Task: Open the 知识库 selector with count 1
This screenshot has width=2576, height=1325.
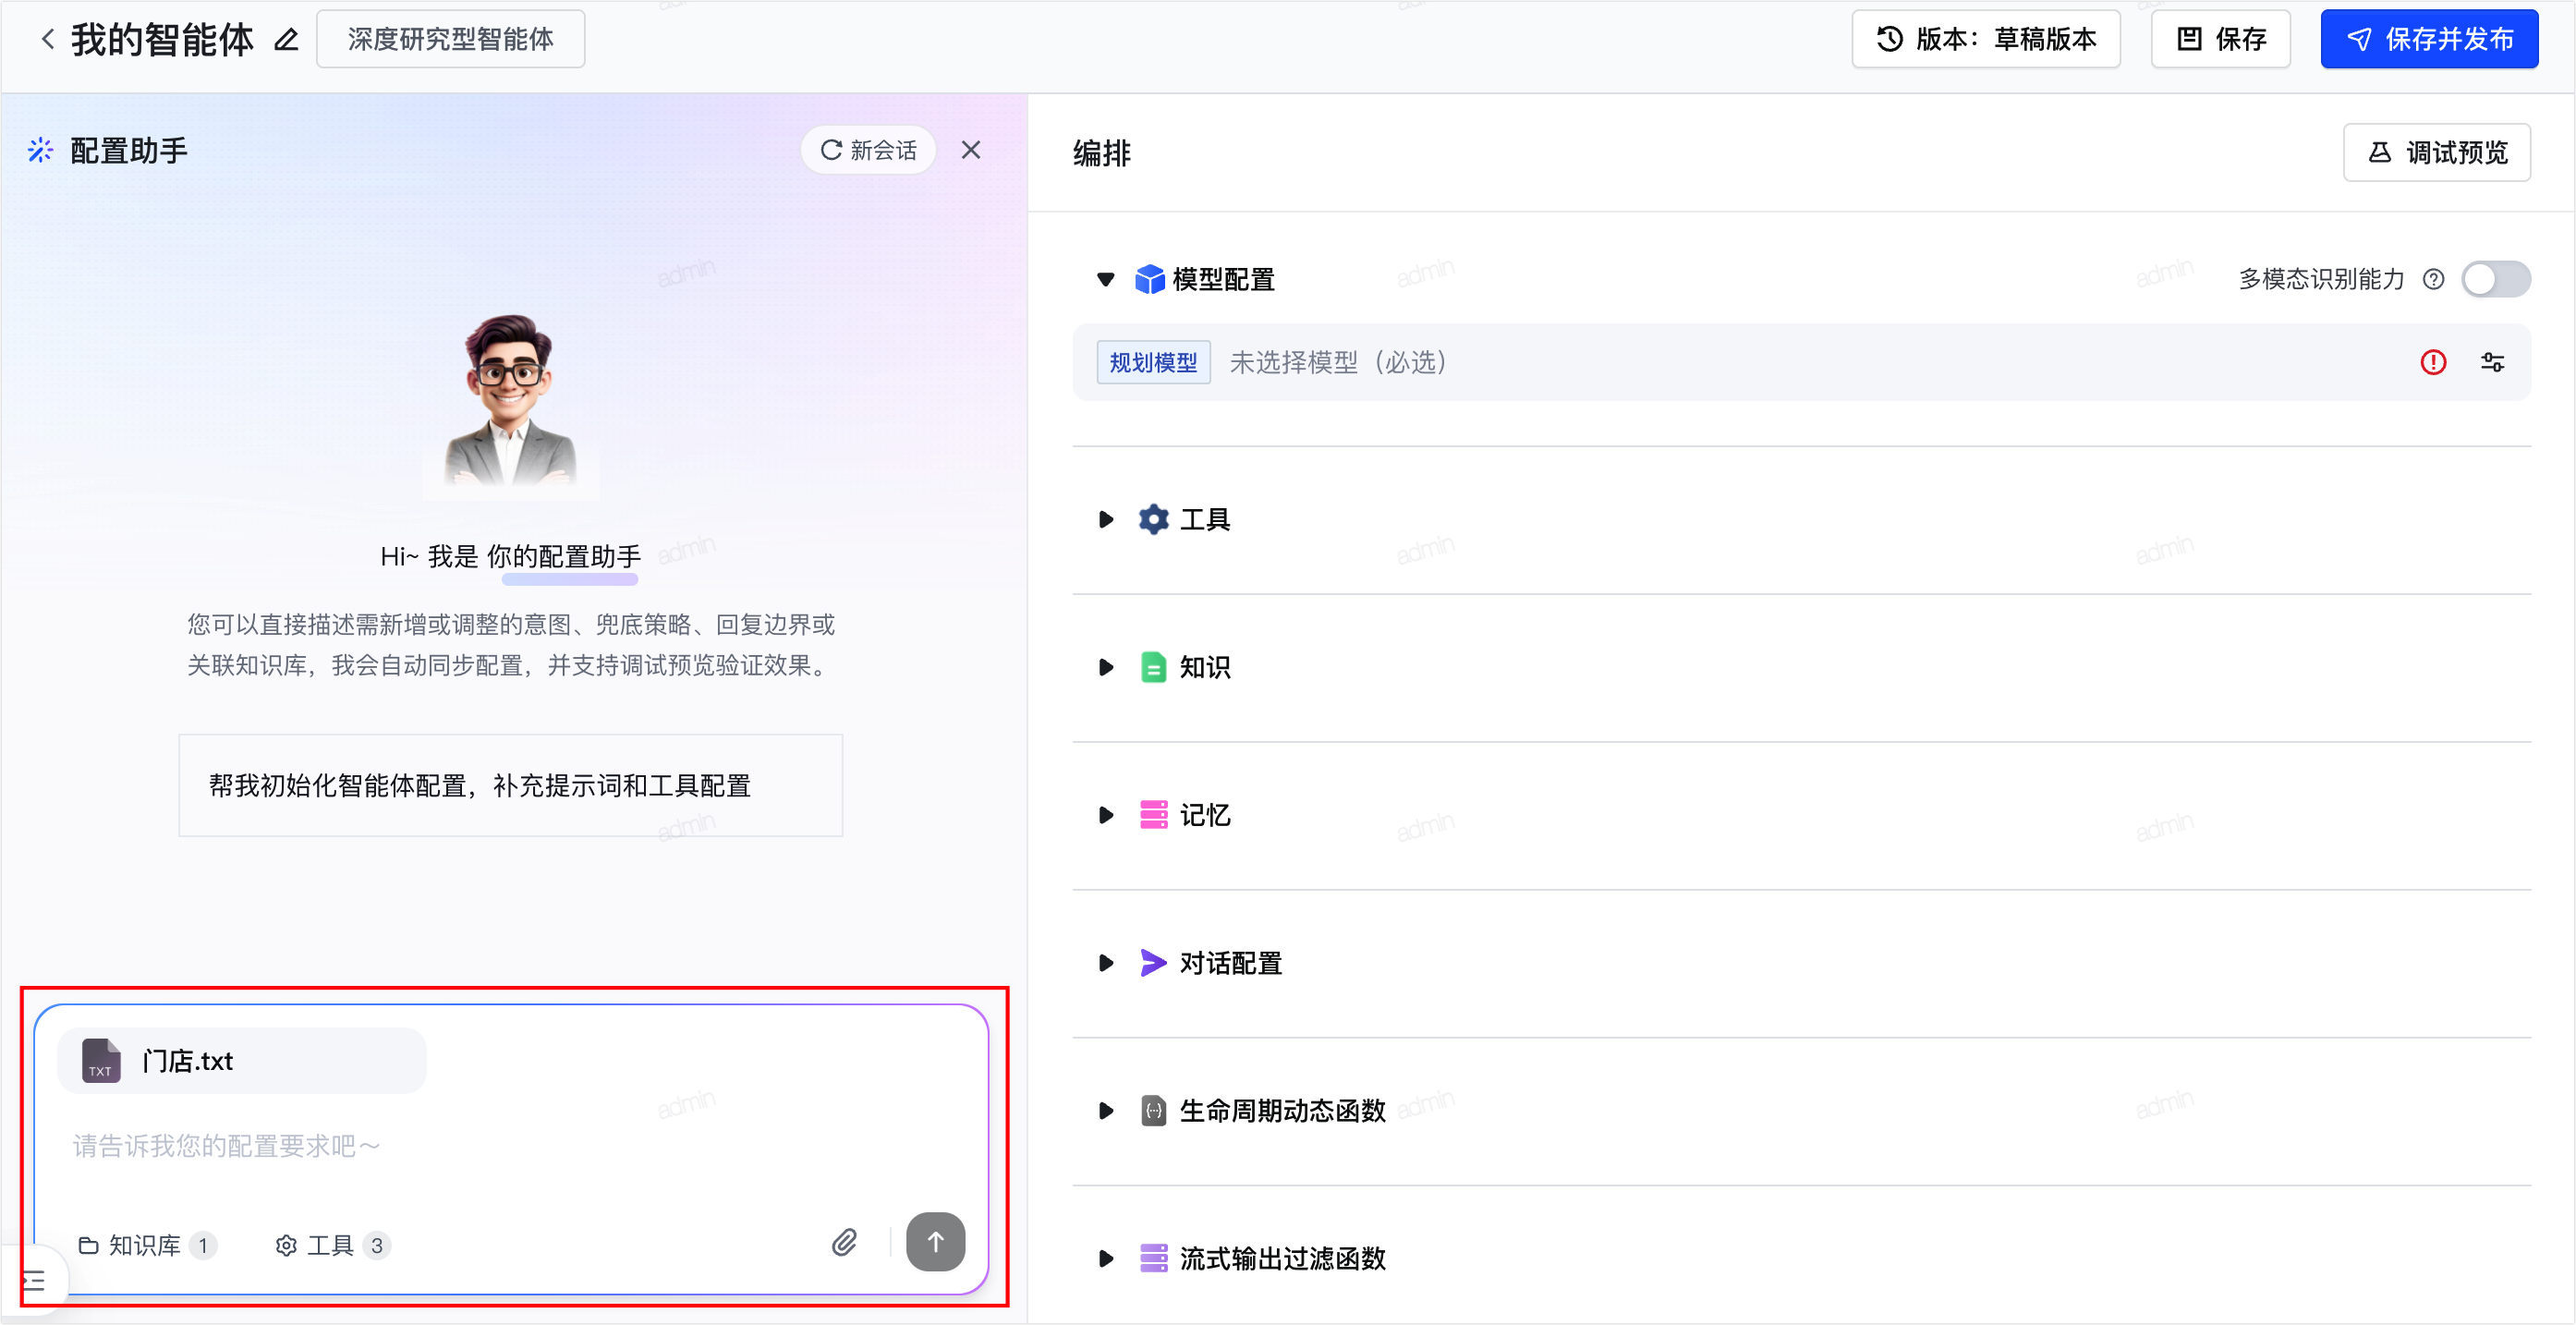Action: 147,1245
